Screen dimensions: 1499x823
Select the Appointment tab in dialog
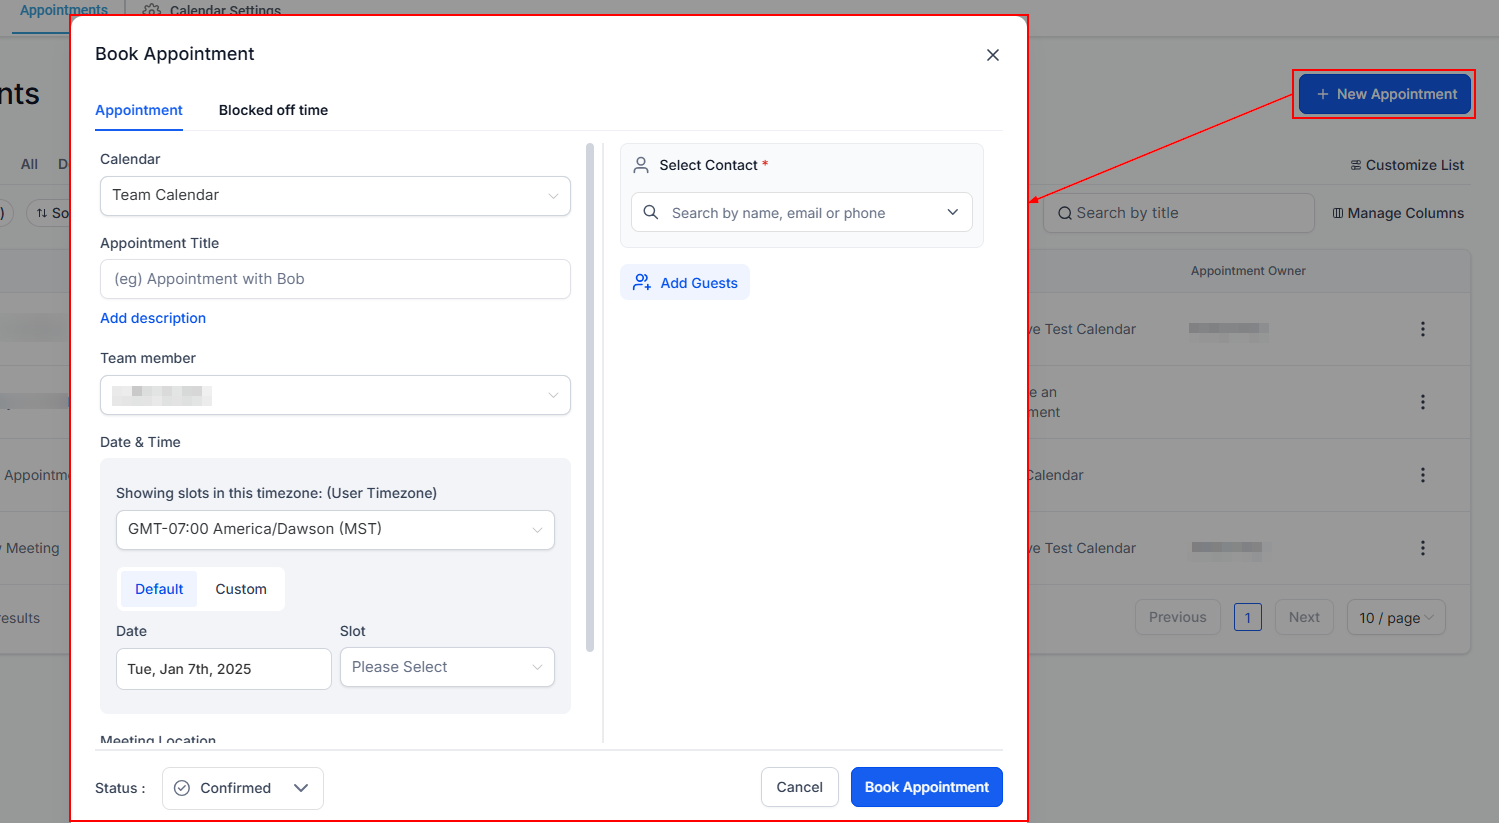pos(139,110)
